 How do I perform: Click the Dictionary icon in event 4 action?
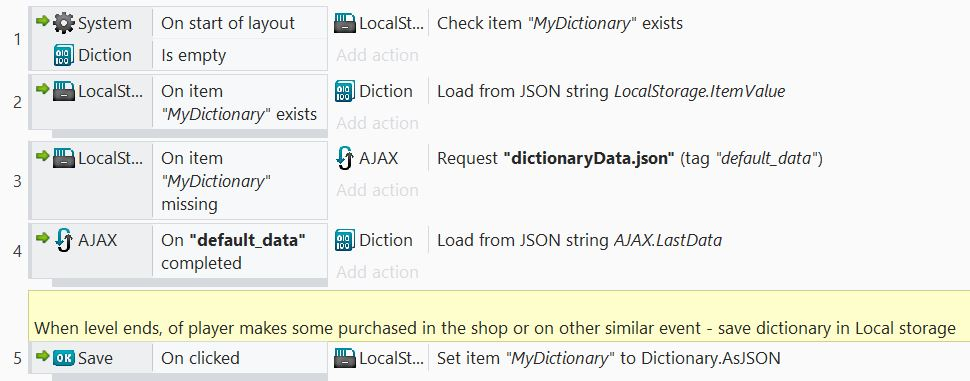coord(345,240)
